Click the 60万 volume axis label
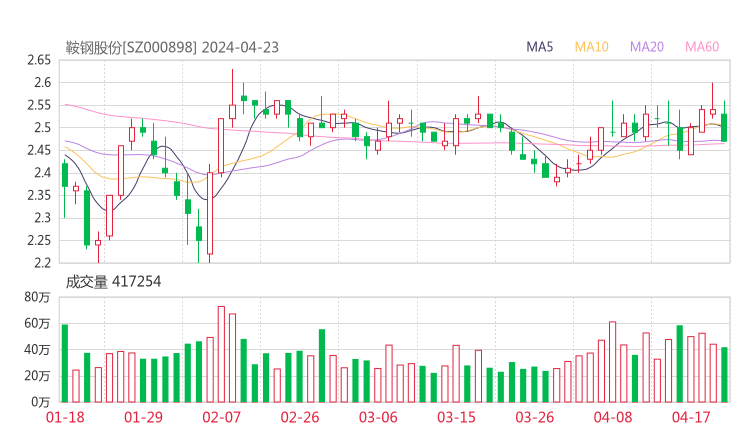This screenshot has height=440, width=740. 37,323
